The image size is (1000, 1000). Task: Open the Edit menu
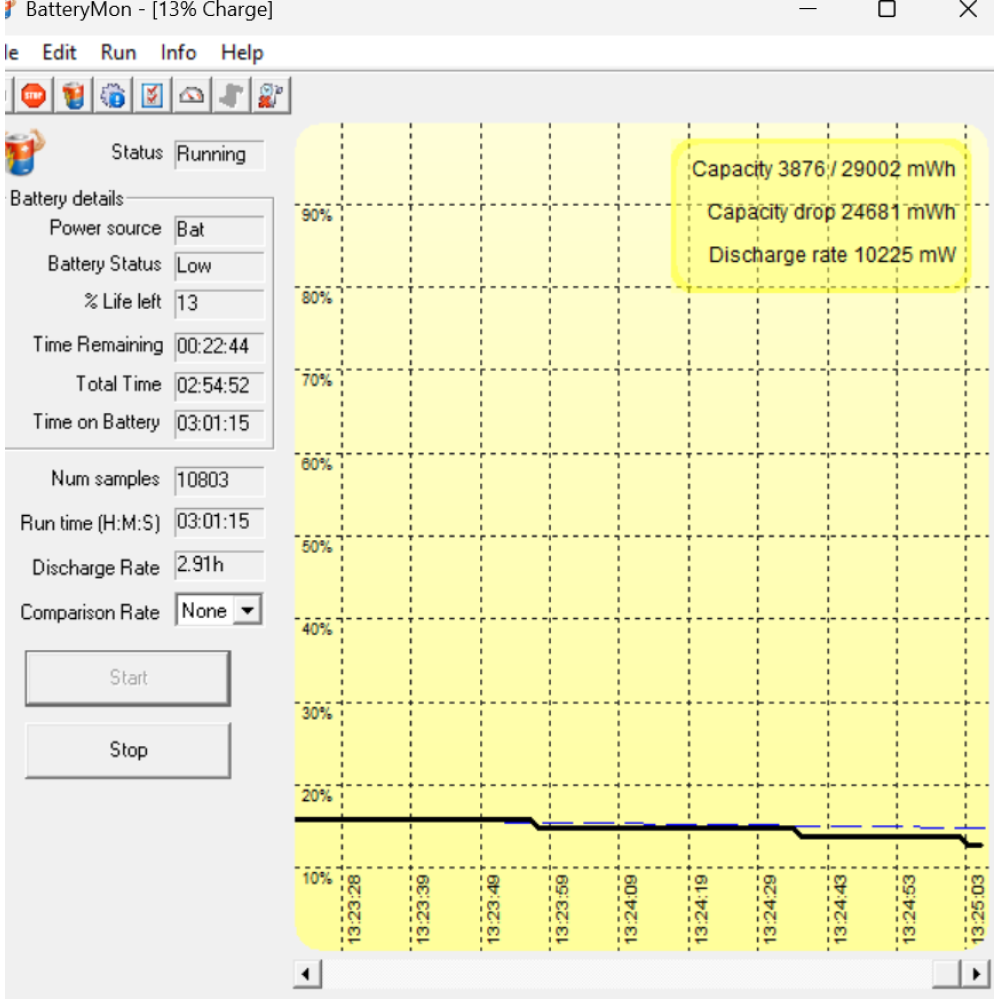click(59, 53)
